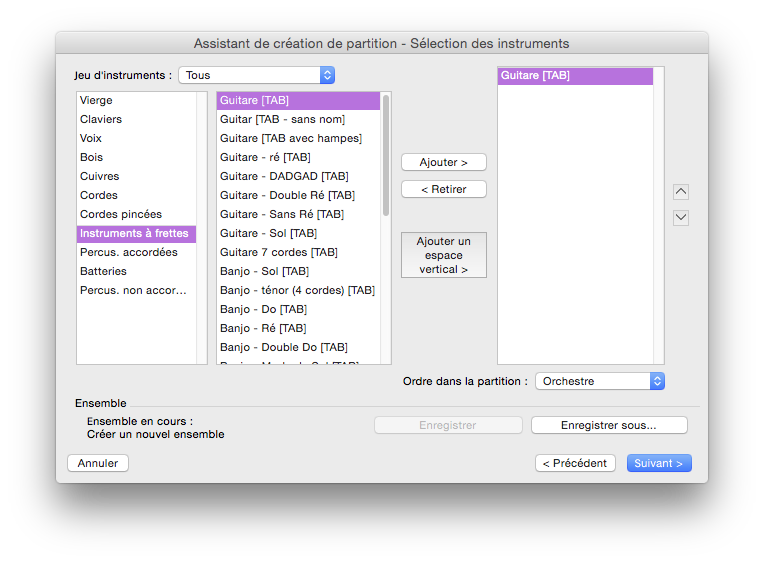This screenshot has width=764, height=563.
Task: Open the Ordre dans la partition dropdown
Action: [600, 381]
